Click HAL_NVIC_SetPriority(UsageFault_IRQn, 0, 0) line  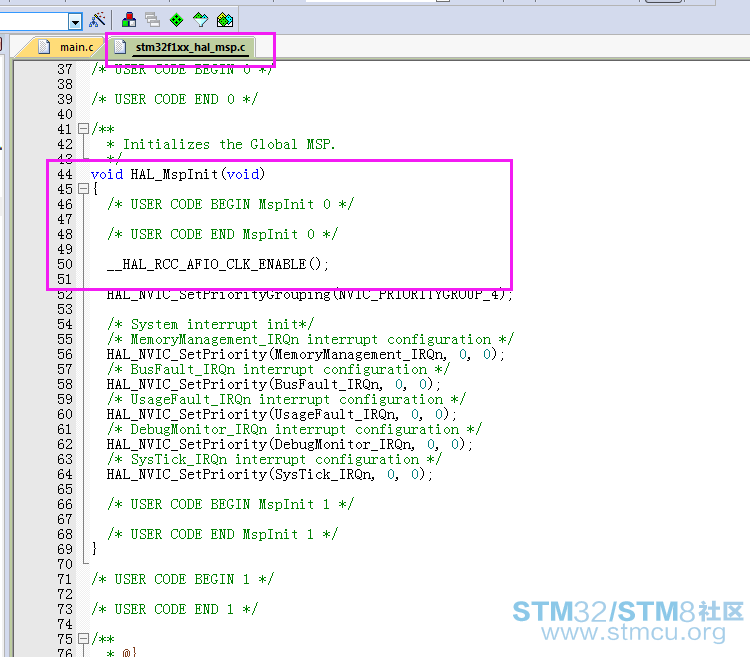(x=282, y=415)
